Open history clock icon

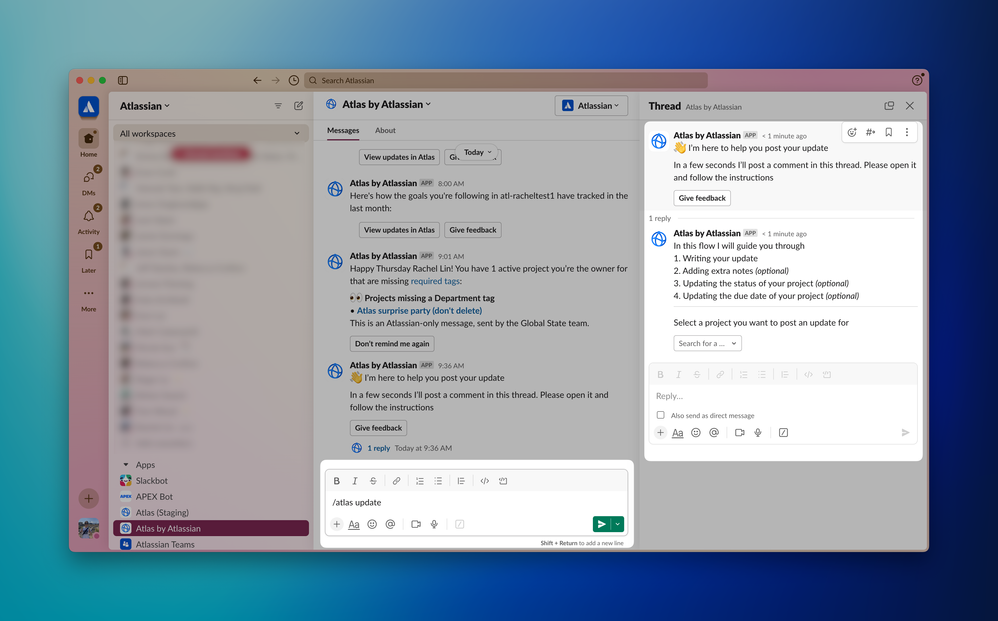(x=293, y=80)
